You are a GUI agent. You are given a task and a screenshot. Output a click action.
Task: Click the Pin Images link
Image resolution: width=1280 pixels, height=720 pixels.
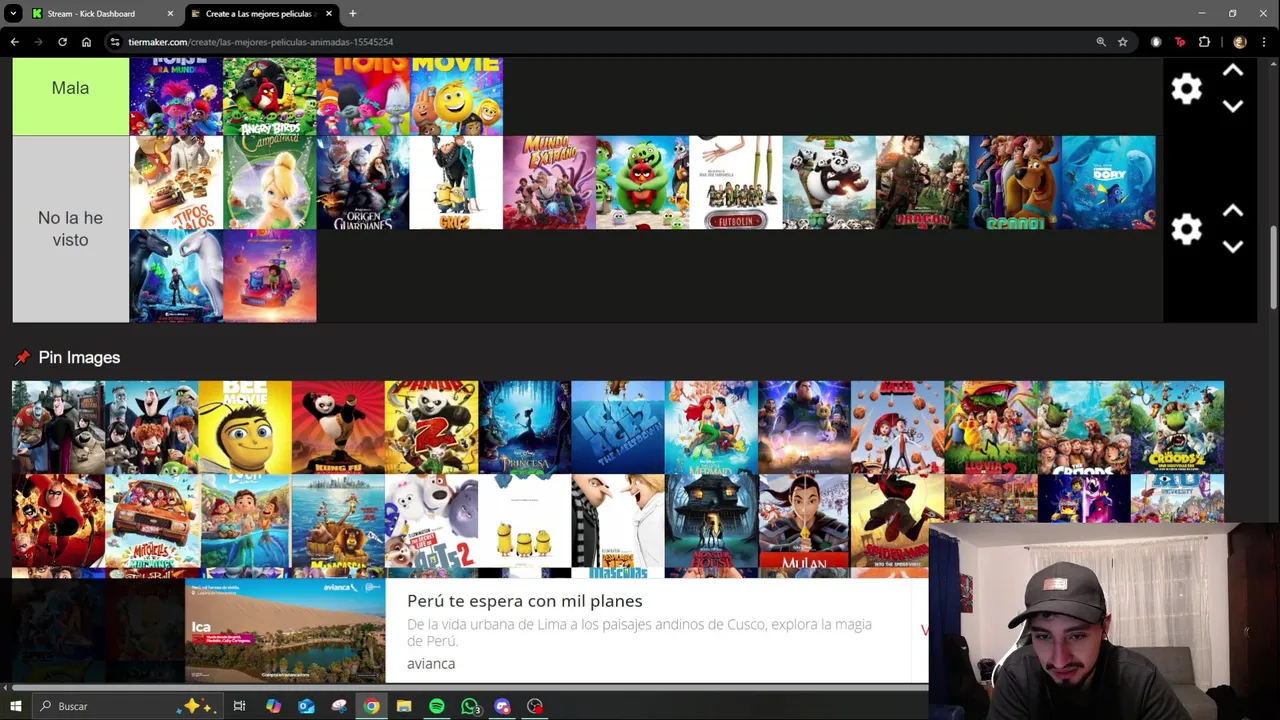point(79,357)
